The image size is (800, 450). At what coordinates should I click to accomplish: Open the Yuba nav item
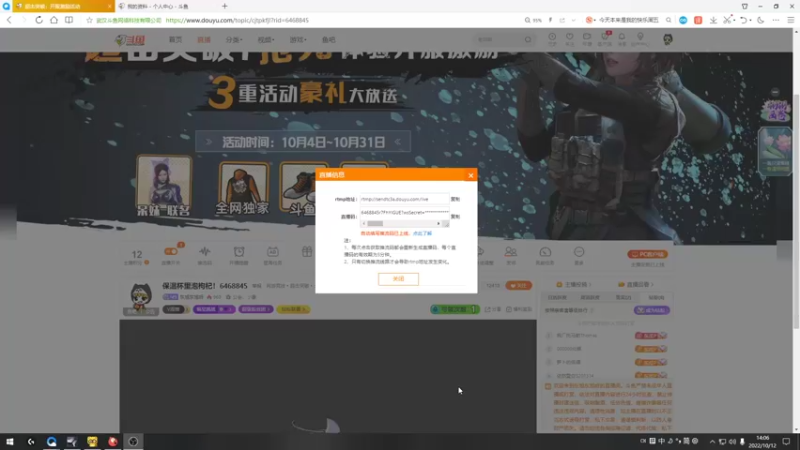tap(329, 40)
